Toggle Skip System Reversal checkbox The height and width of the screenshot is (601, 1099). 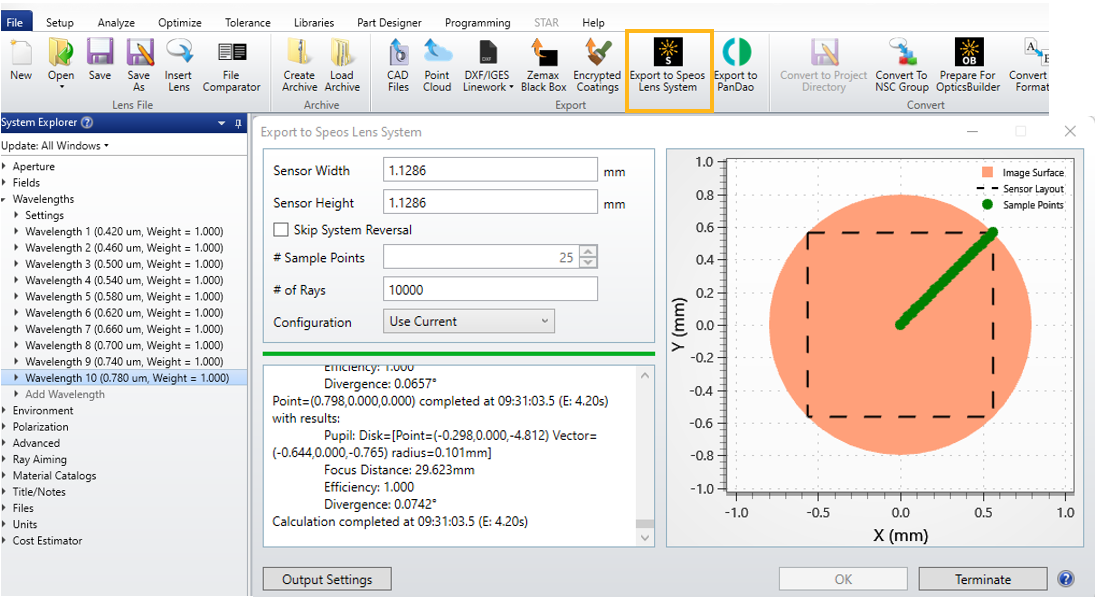point(281,230)
